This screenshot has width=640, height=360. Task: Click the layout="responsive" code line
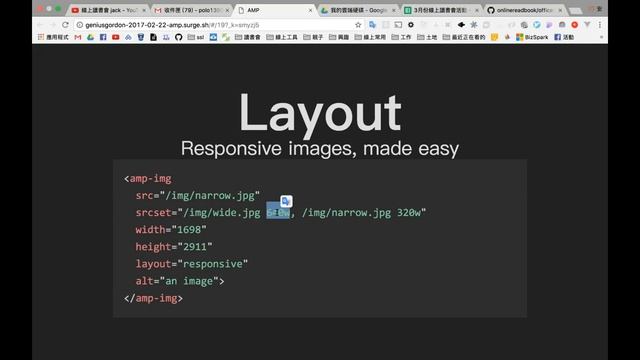[x=192, y=264]
